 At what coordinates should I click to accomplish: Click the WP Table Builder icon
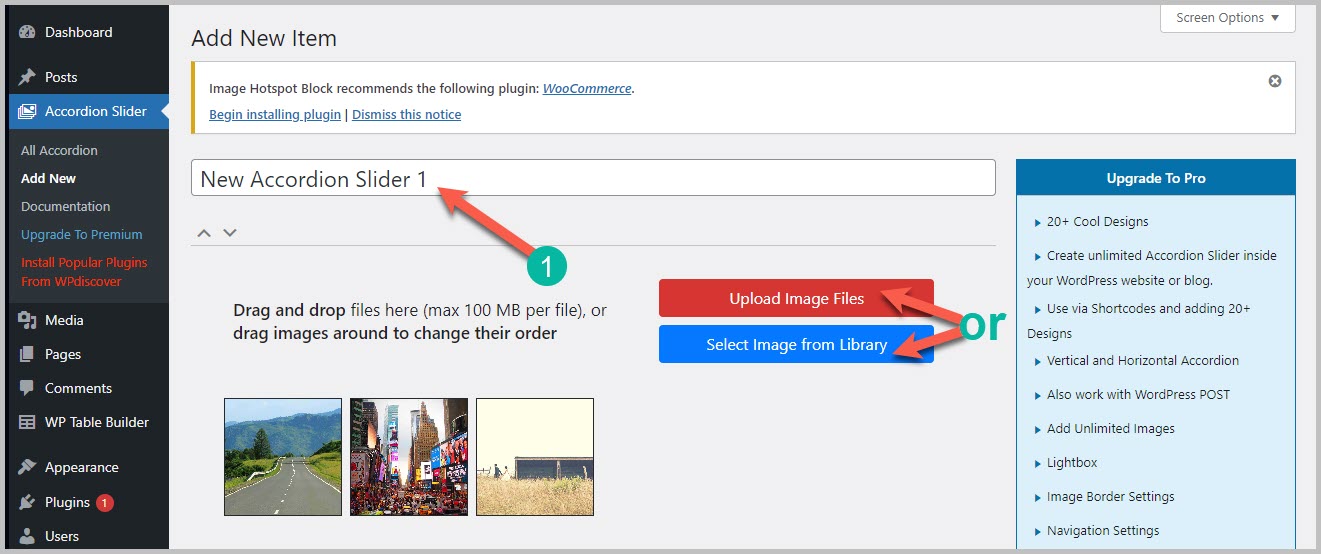click(x=27, y=422)
